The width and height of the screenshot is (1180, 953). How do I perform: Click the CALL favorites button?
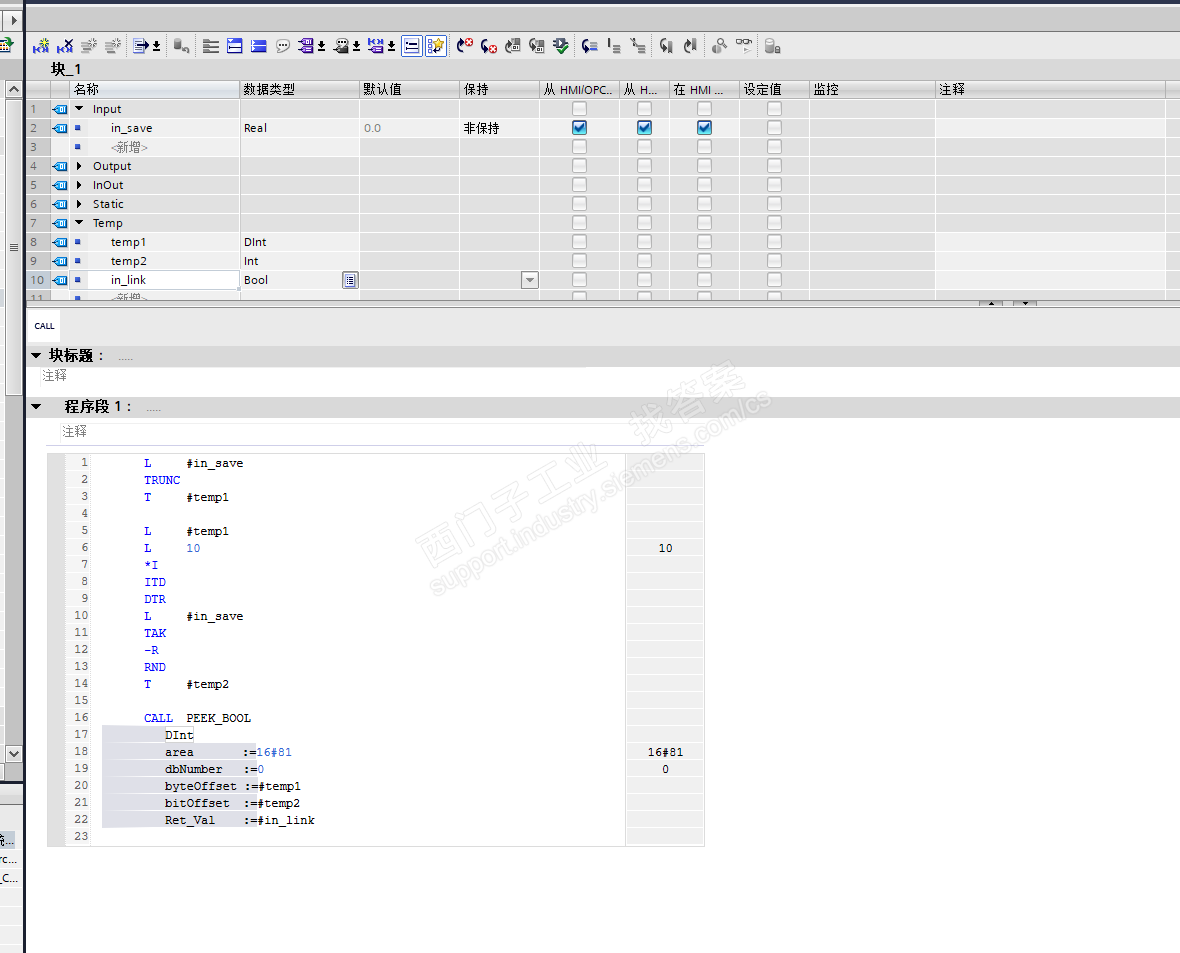coord(44,326)
